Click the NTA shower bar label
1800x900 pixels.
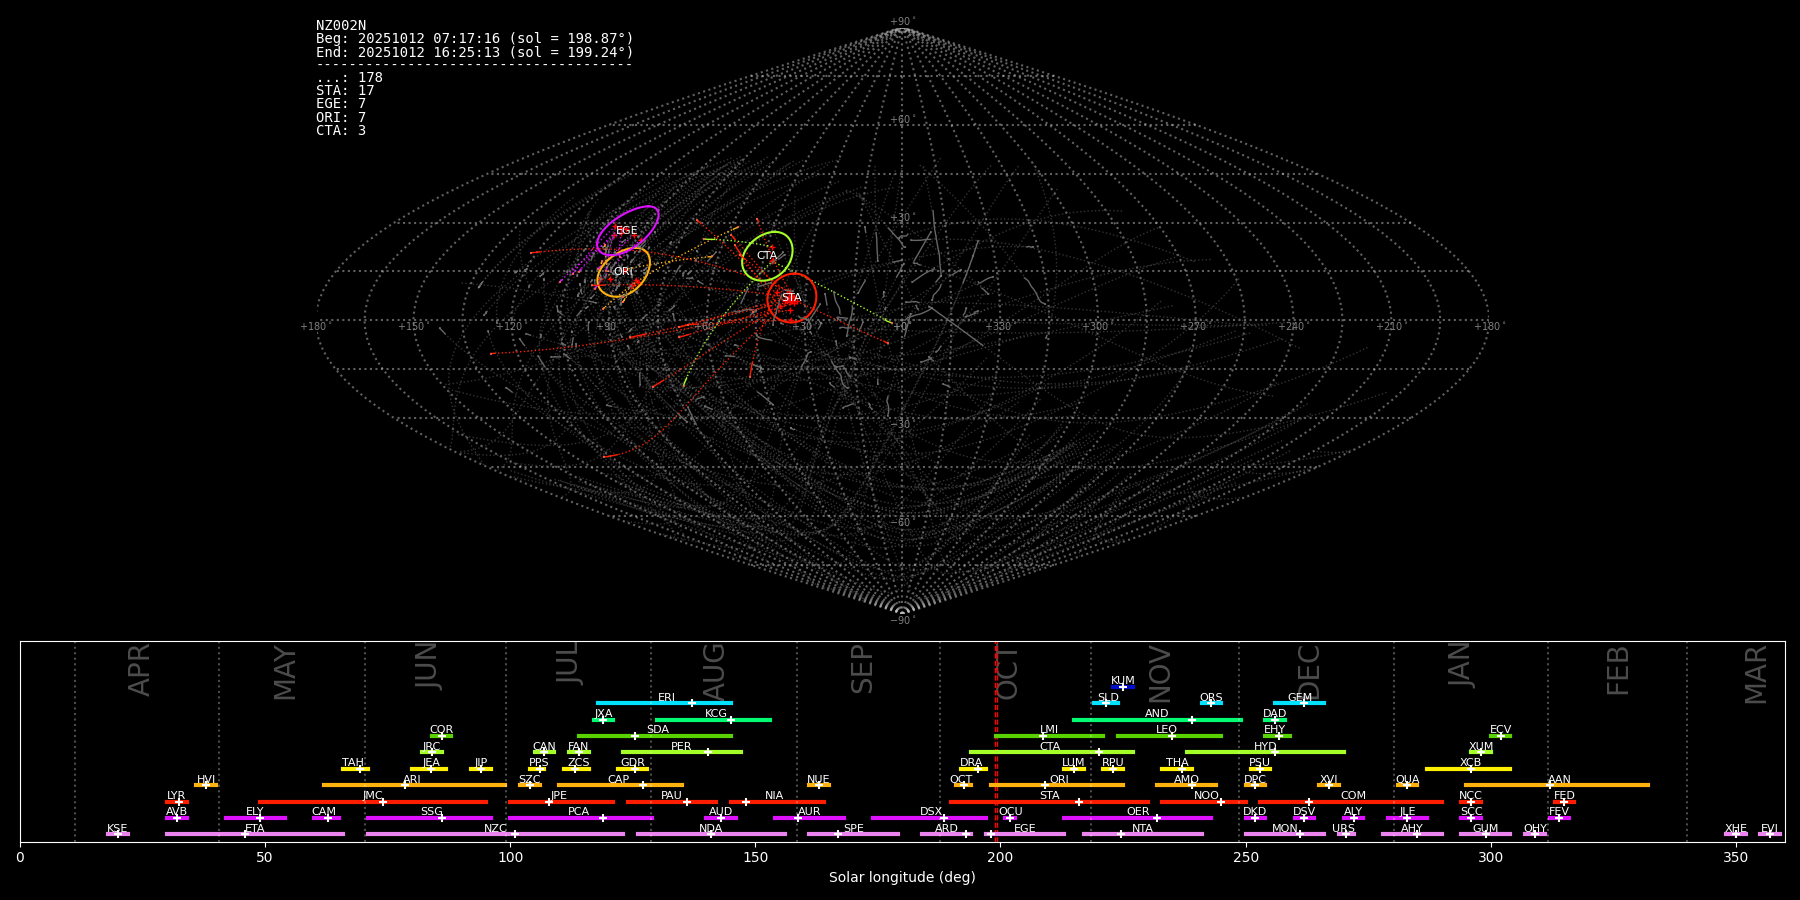click(x=1142, y=829)
